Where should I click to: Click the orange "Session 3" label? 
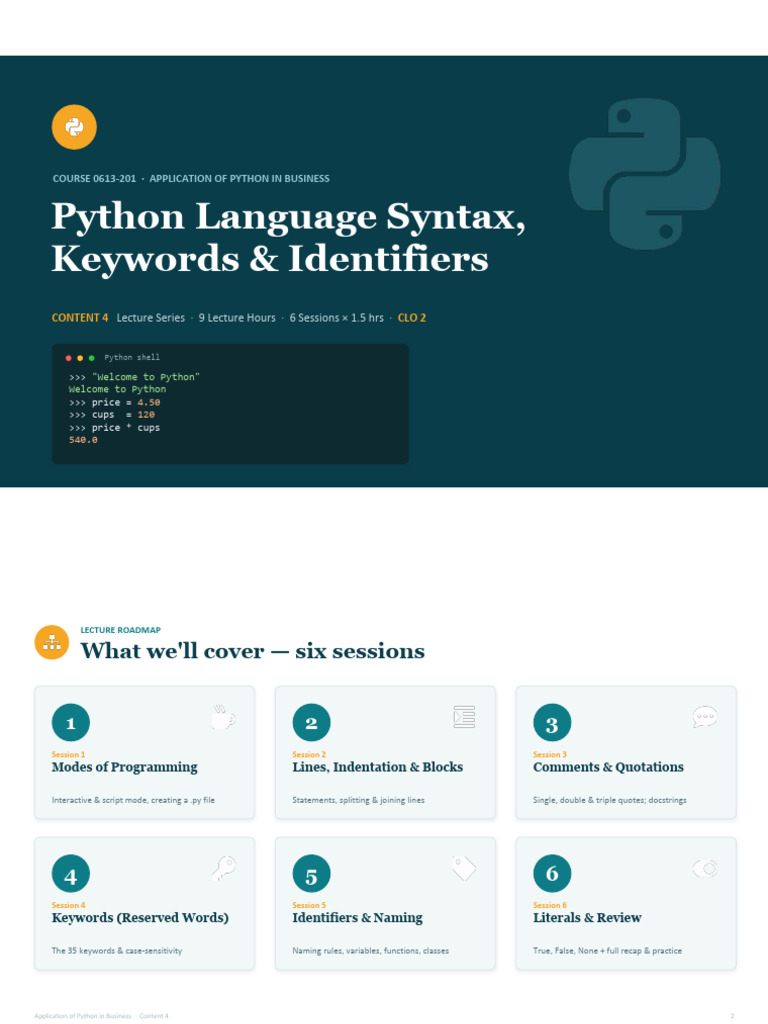click(x=550, y=754)
